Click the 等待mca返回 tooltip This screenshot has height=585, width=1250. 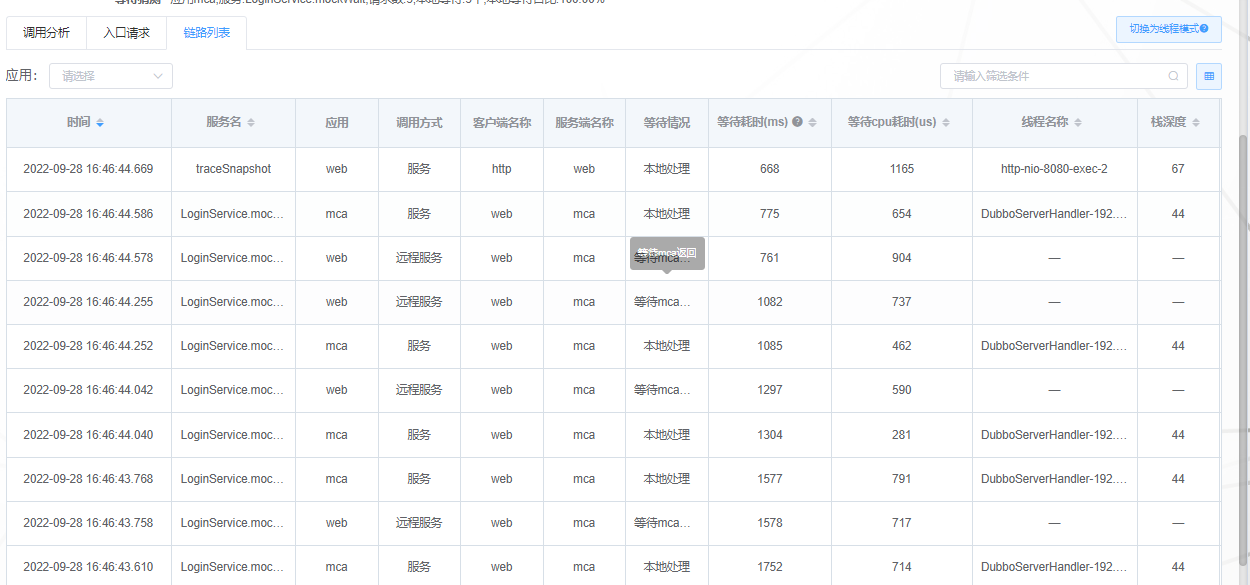pos(667,253)
